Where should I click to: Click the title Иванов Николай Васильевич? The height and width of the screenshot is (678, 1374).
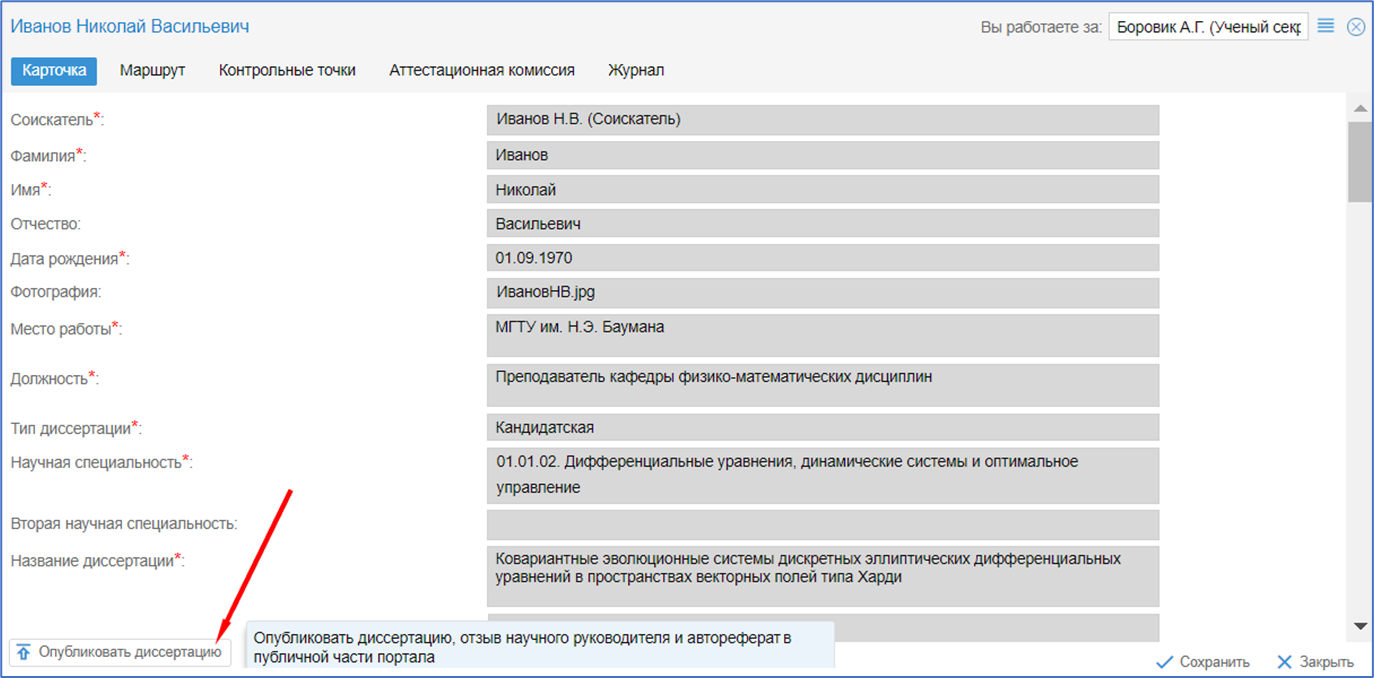tap(130, 27)
